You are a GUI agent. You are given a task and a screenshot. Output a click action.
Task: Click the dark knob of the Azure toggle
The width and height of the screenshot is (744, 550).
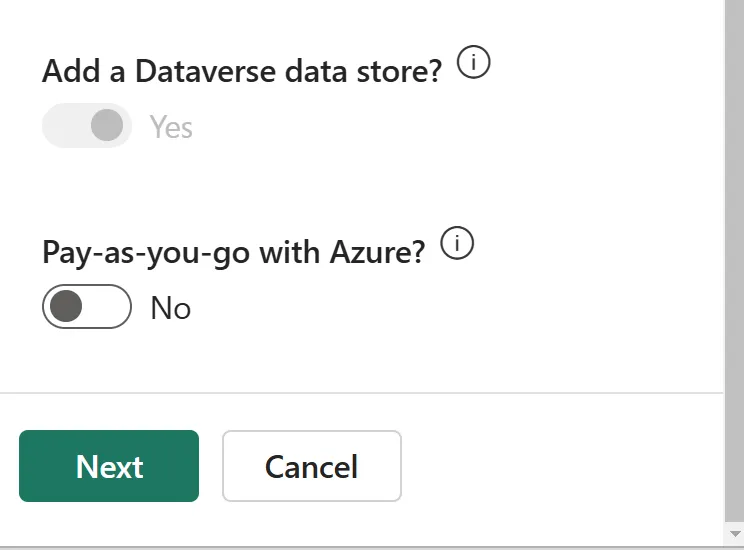click(66, 306)
